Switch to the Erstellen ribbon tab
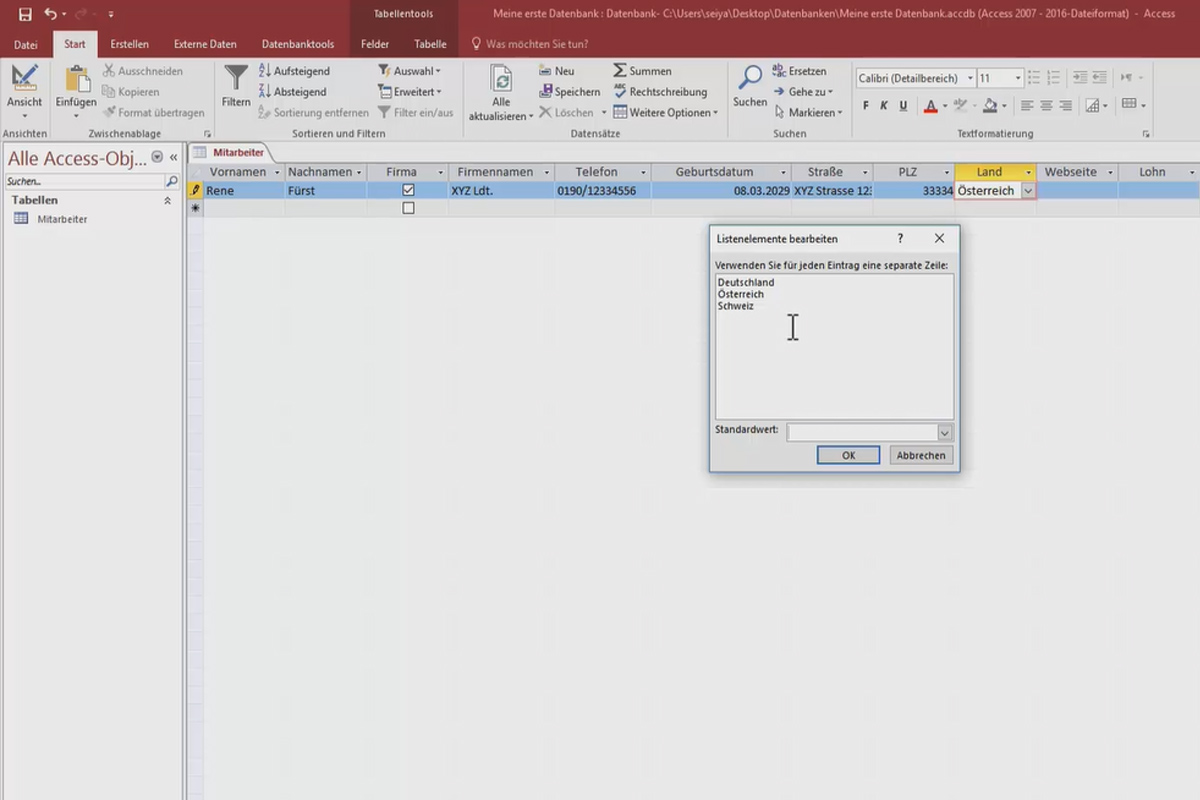 coord(130,44)
